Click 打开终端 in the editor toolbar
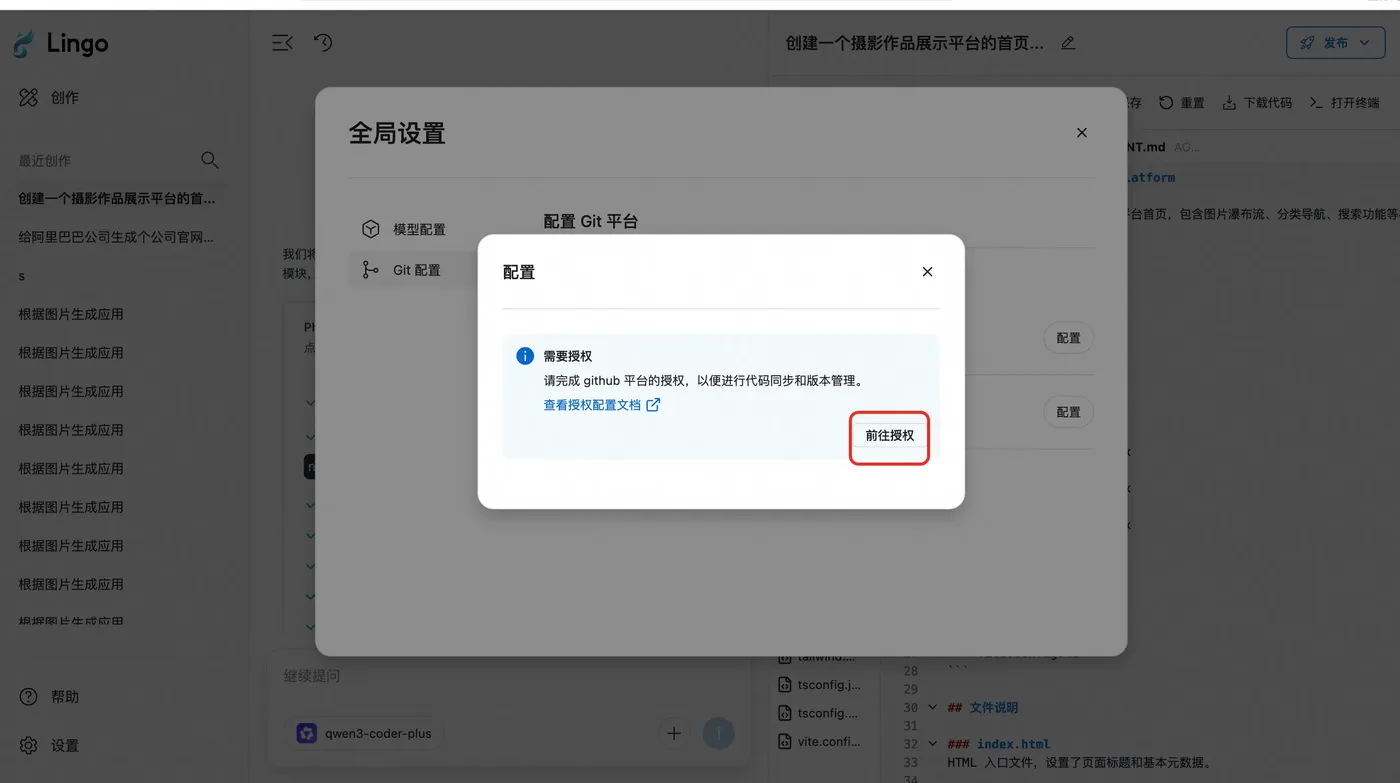The width and height of the screenshot is (1400, 783). 1345,103
